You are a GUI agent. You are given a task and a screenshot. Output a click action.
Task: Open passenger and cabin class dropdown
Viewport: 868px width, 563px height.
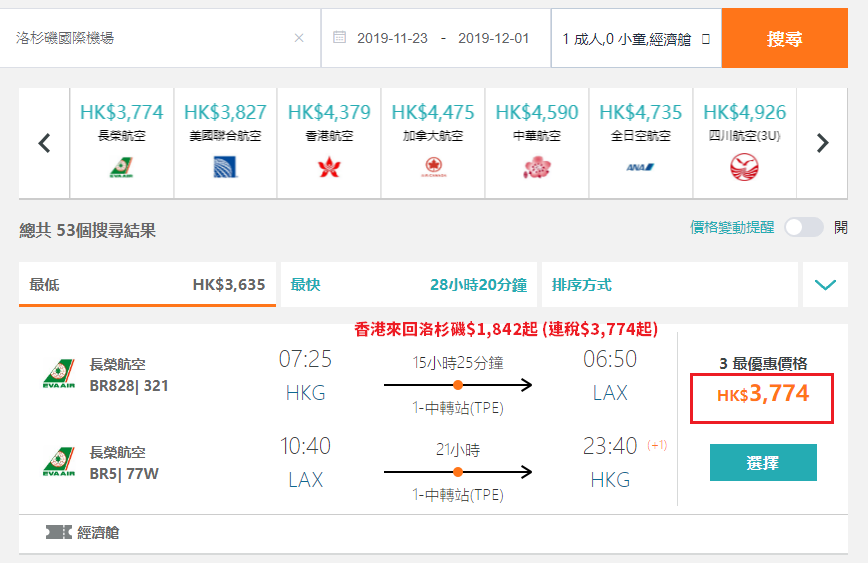(x=636, y=39)
